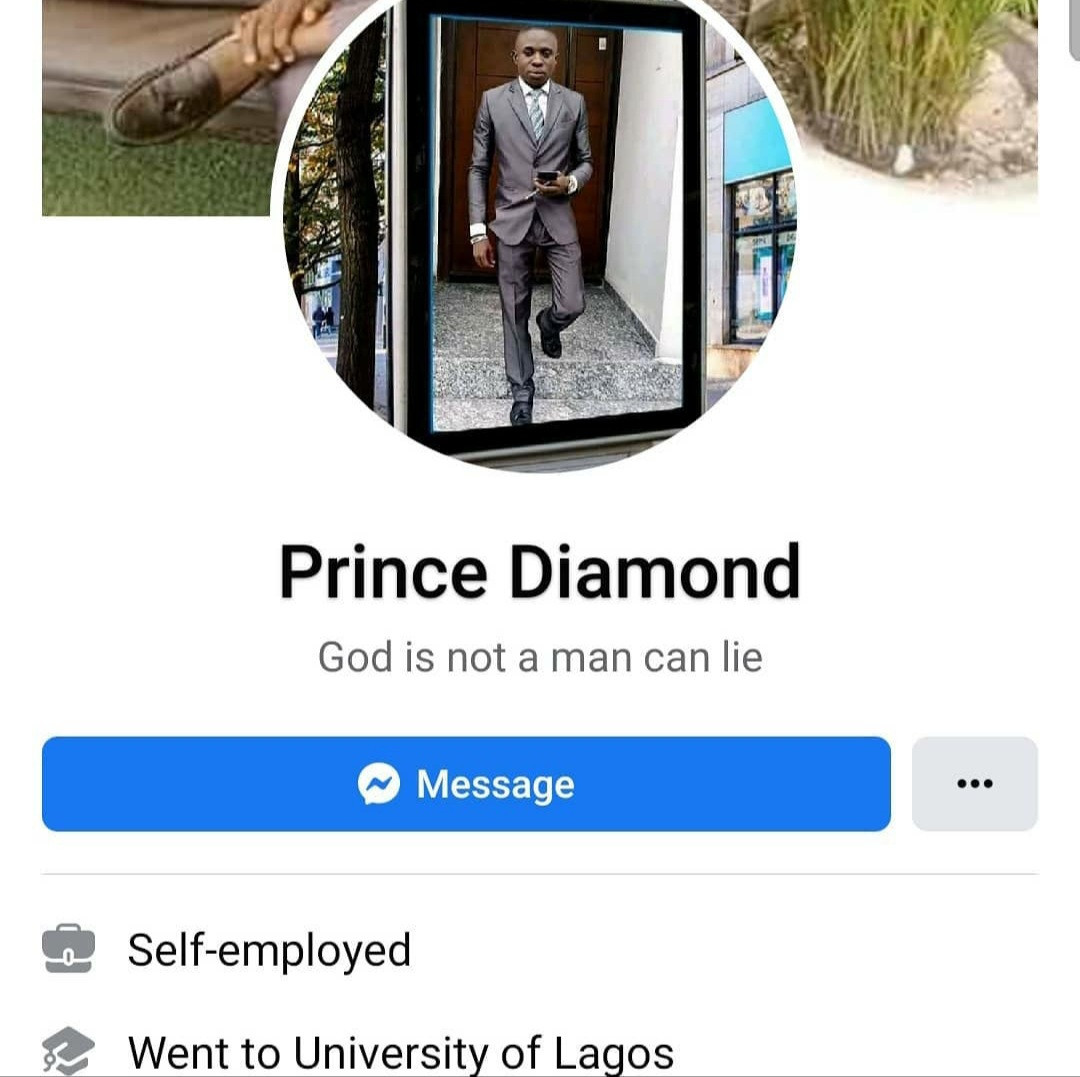
Task: Tap the divider line above the intro section
Action: point(540,869)
